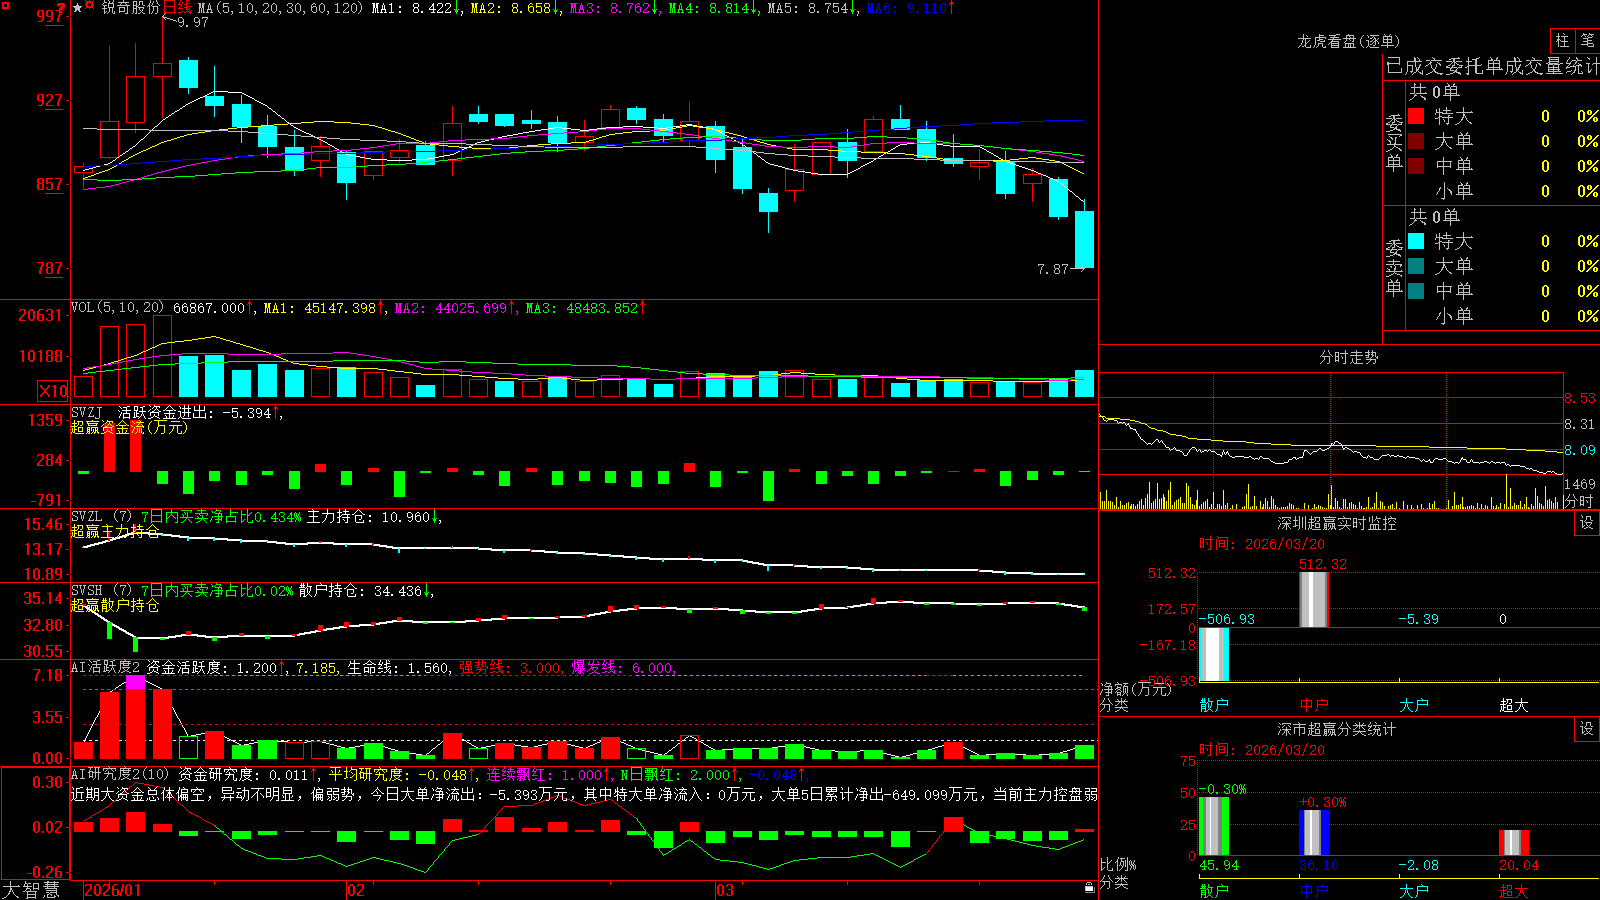Click the 深市超赢分类统计 panel title

1336,729
